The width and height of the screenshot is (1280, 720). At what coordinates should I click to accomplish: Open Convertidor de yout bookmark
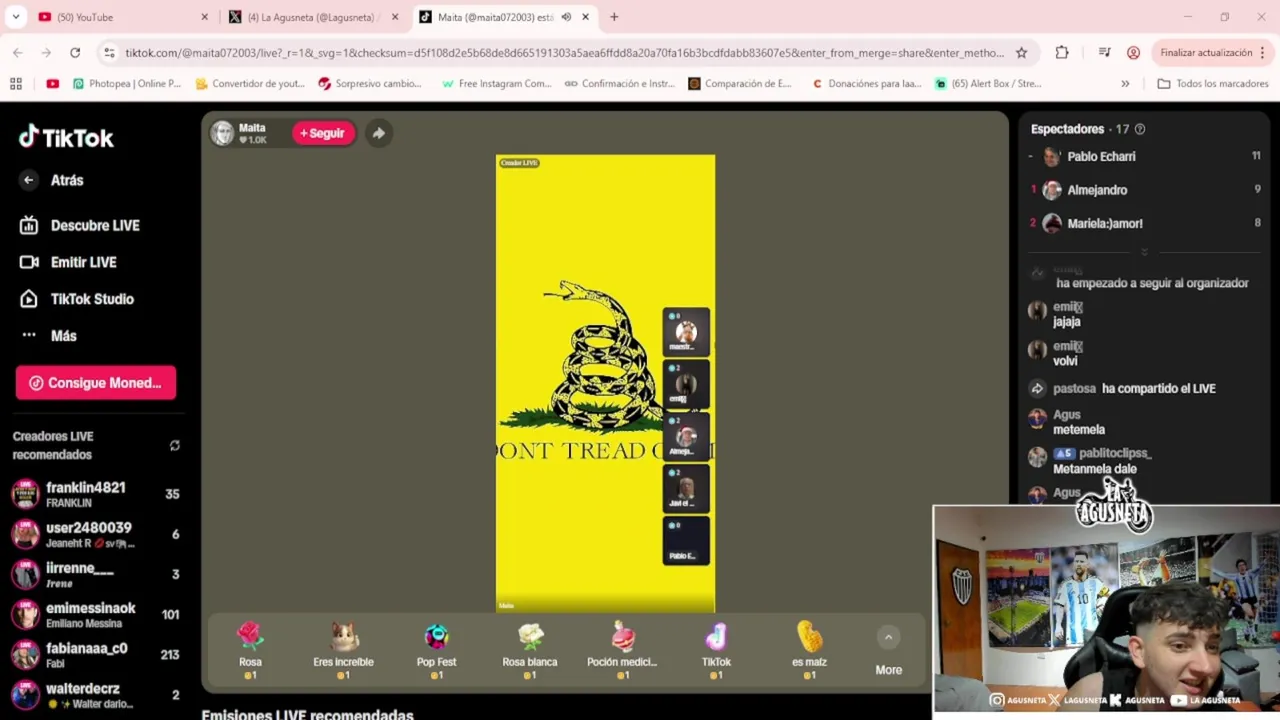pos(250,84)
